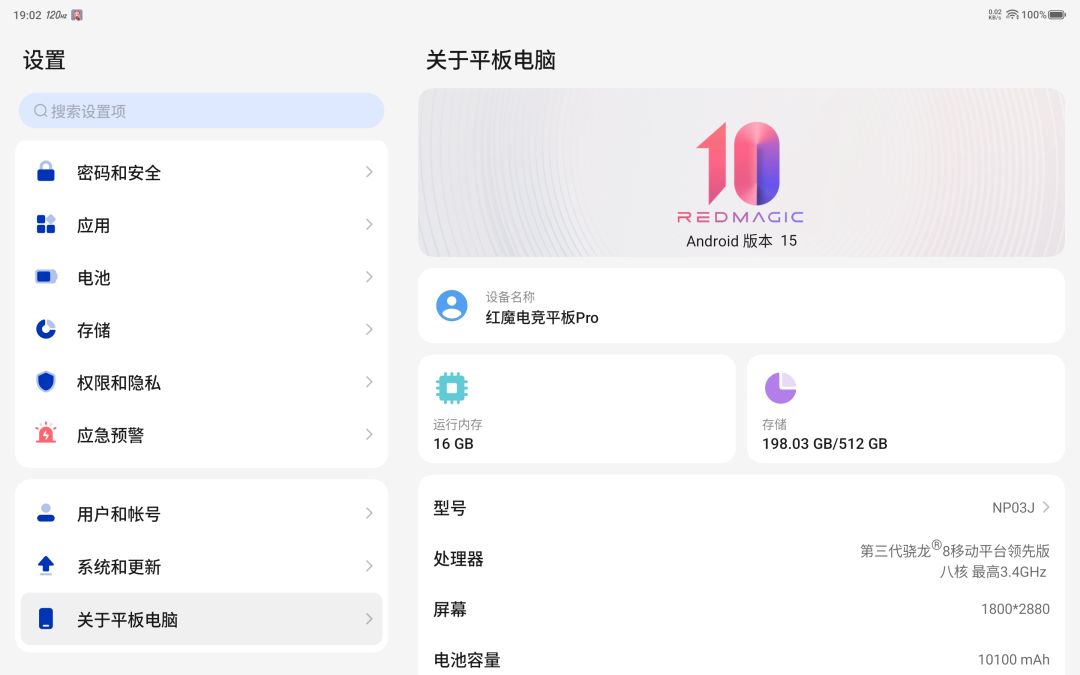Viewport: 1080px width, 675px height.
Task: Click the Wi-Fi status bar icon
Action: coord(1012,14)
